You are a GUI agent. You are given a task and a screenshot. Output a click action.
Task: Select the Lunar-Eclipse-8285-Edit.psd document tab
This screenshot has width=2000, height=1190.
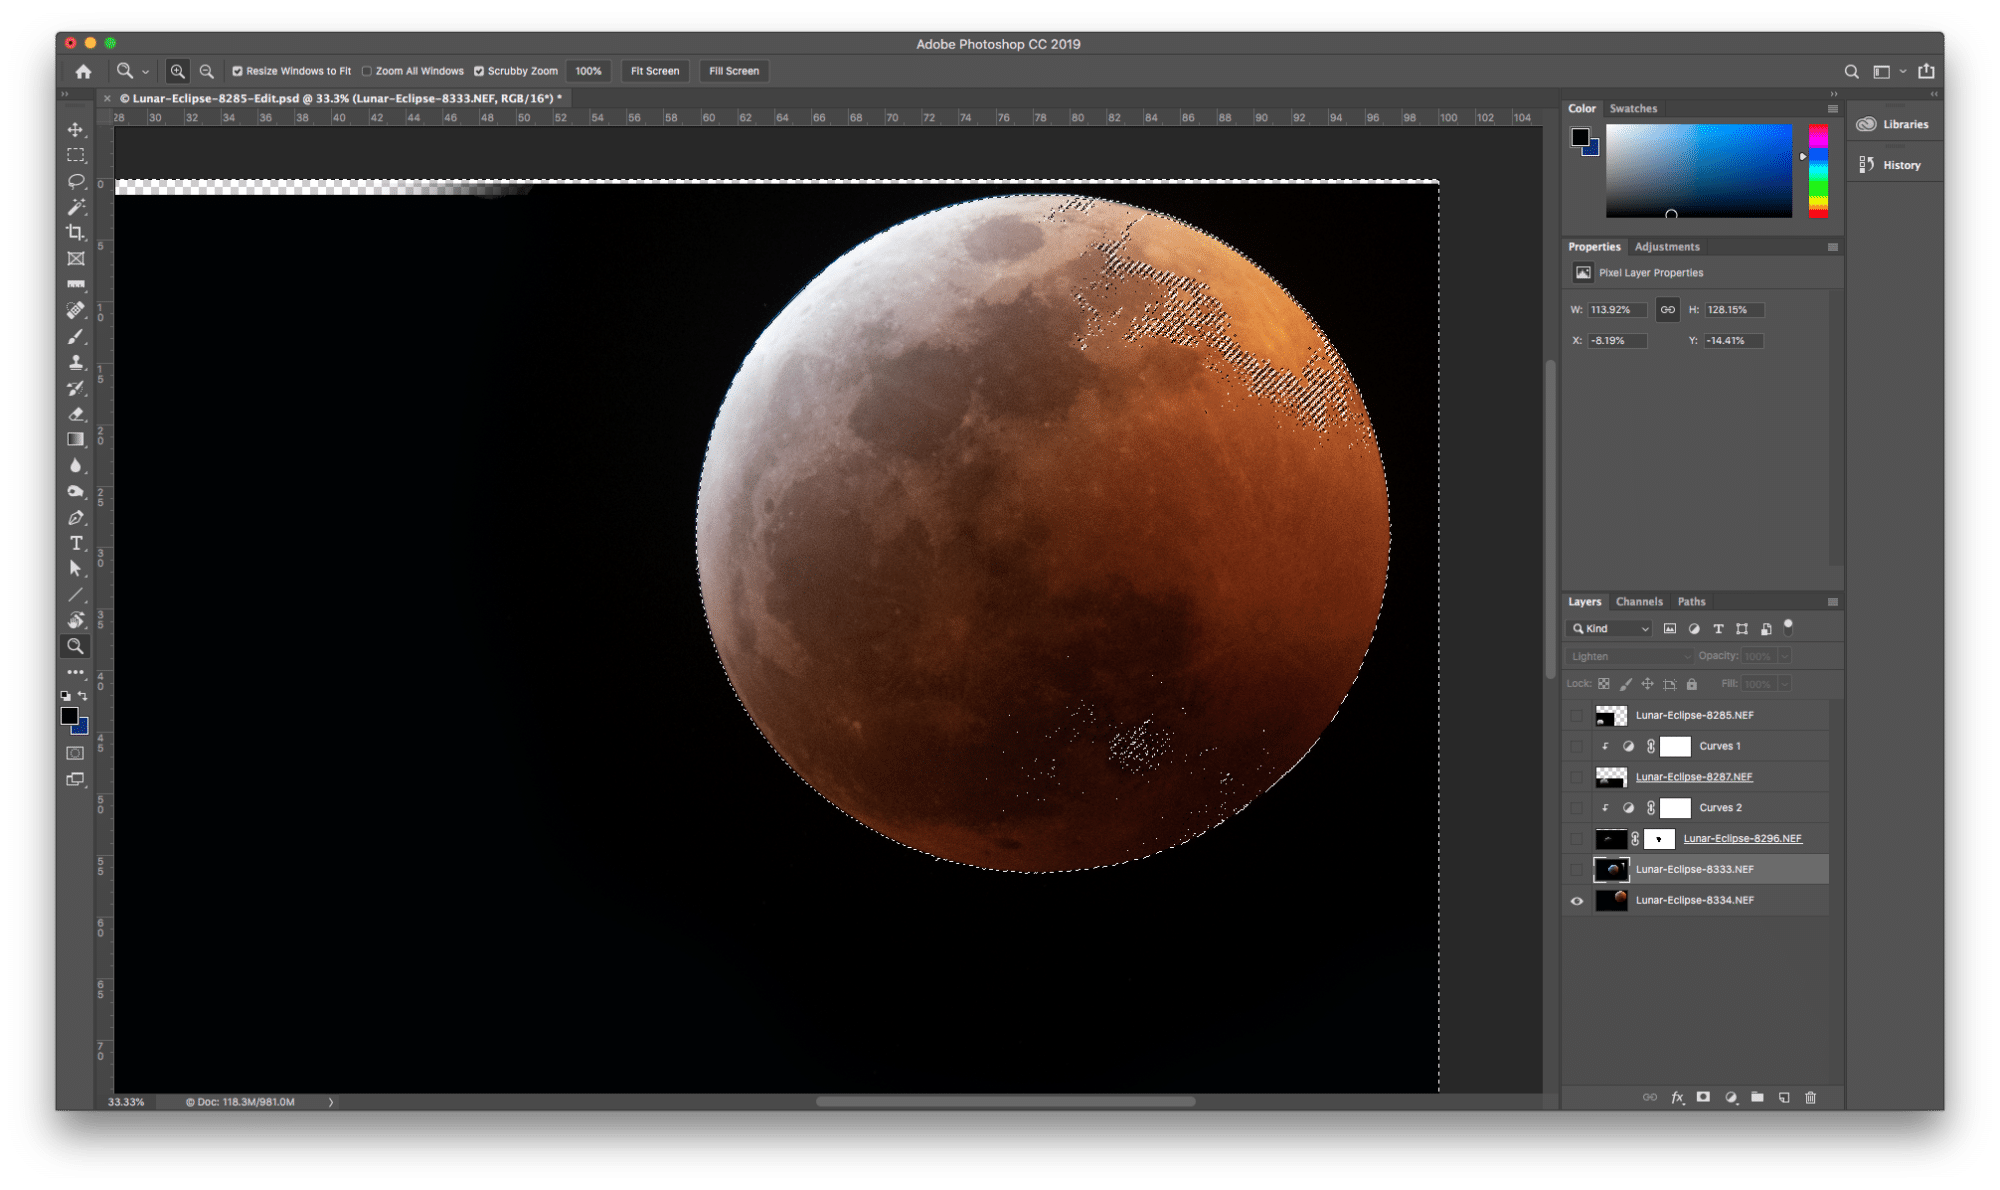tap(341, 99)
